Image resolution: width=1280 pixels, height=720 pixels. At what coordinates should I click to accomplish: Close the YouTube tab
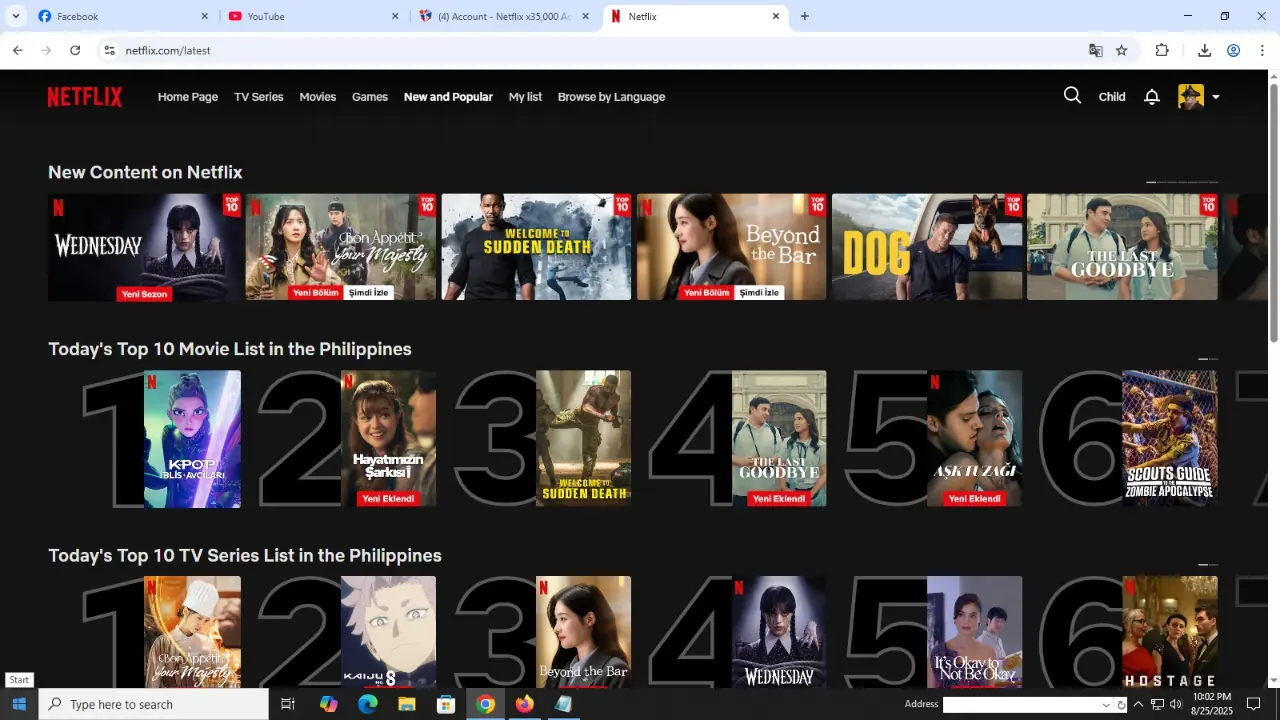tap(395, 16)
